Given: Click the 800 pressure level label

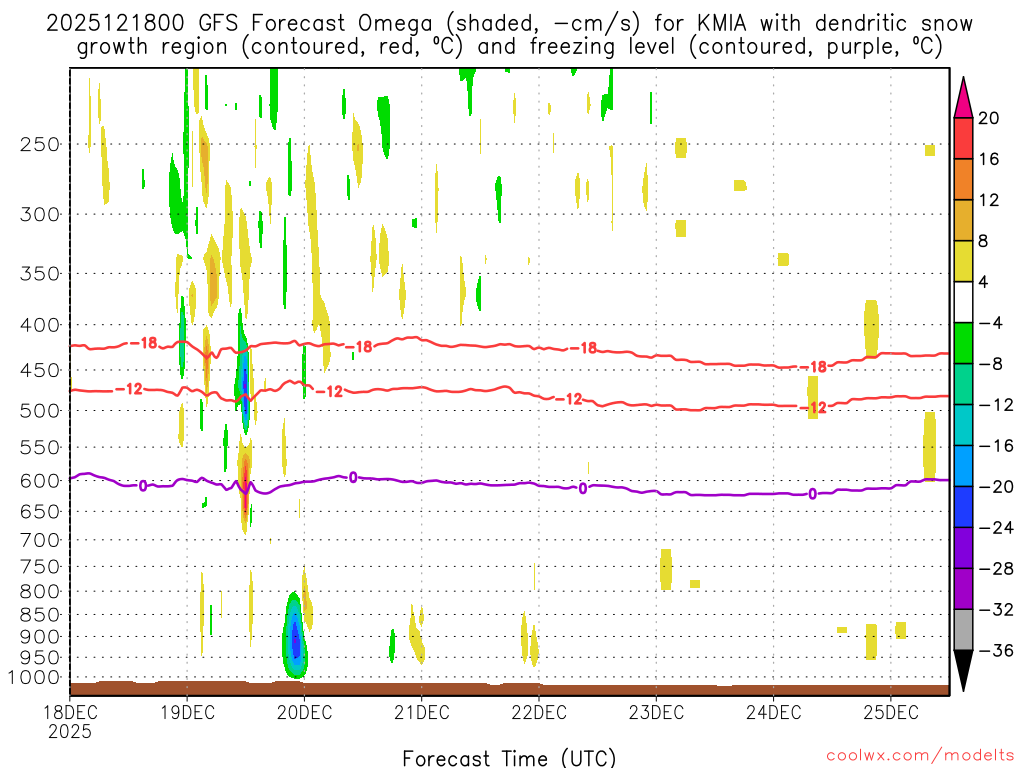Looking at the screenshot, I should pyautogui.click(x=40, y=591).
